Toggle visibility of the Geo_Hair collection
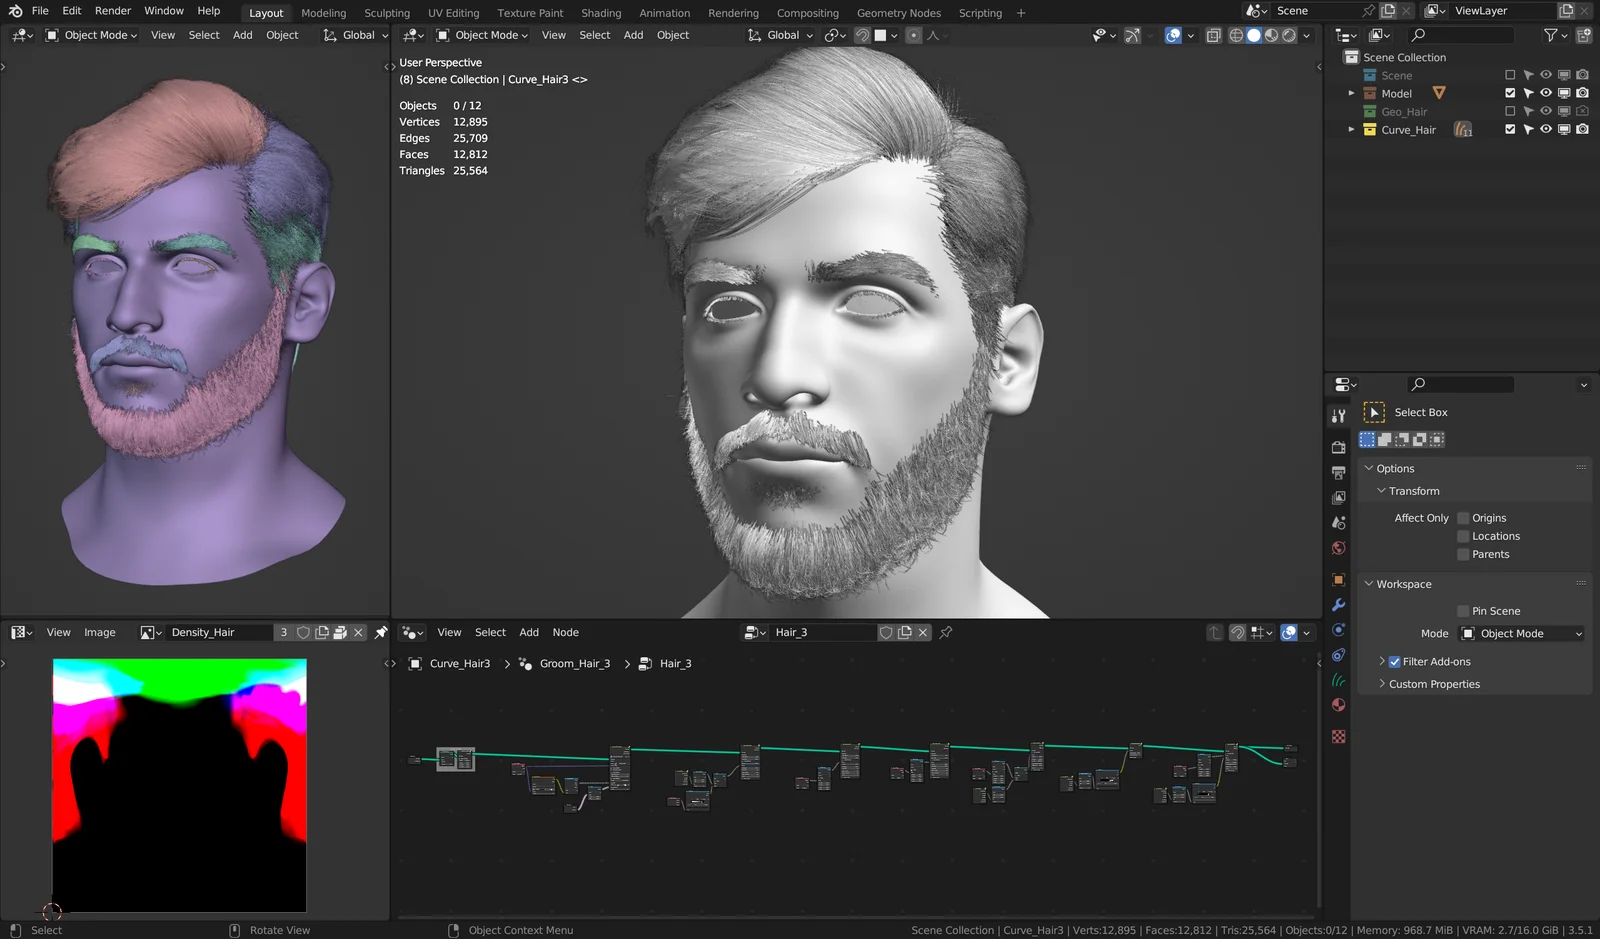This screenshot has height=939, width=1600. coord(1546,111)
